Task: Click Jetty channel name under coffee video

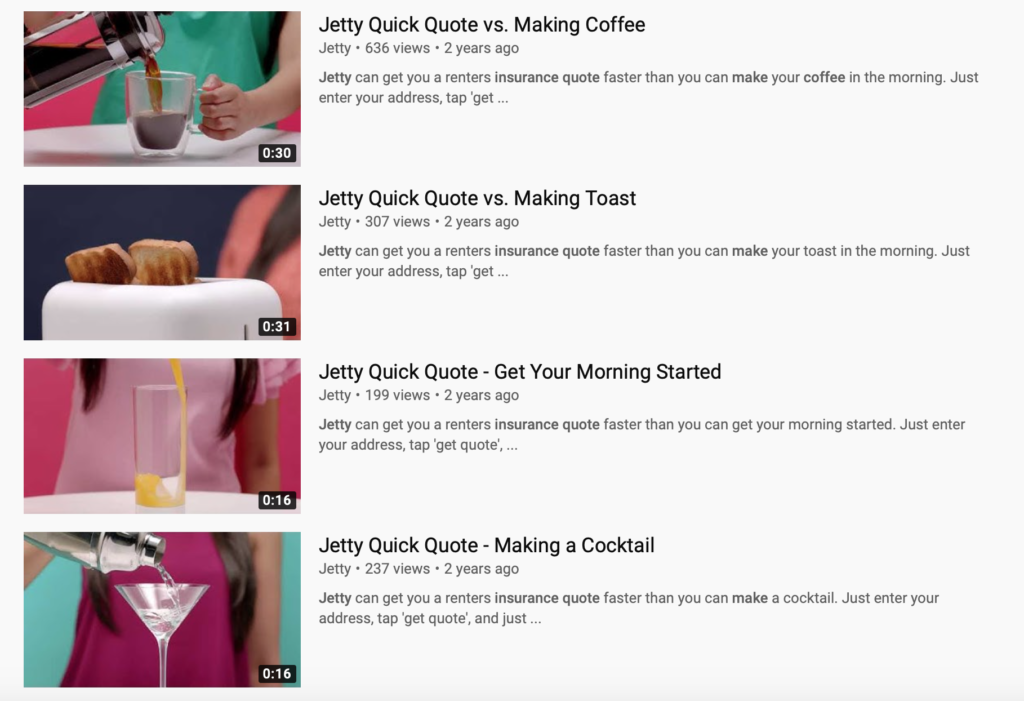Action: (x=334, y=48)
